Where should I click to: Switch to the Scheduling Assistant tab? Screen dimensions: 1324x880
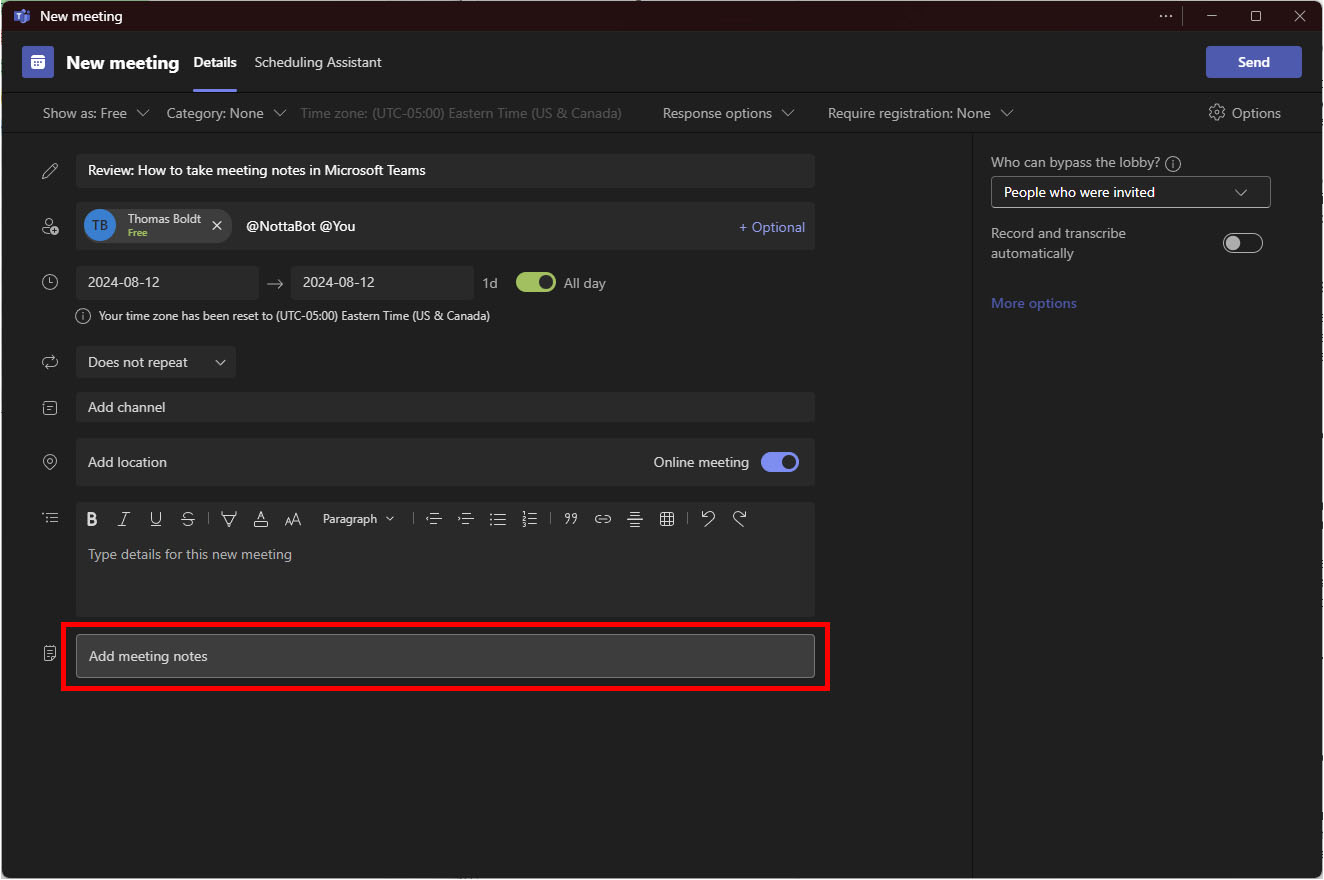[318, 62]
